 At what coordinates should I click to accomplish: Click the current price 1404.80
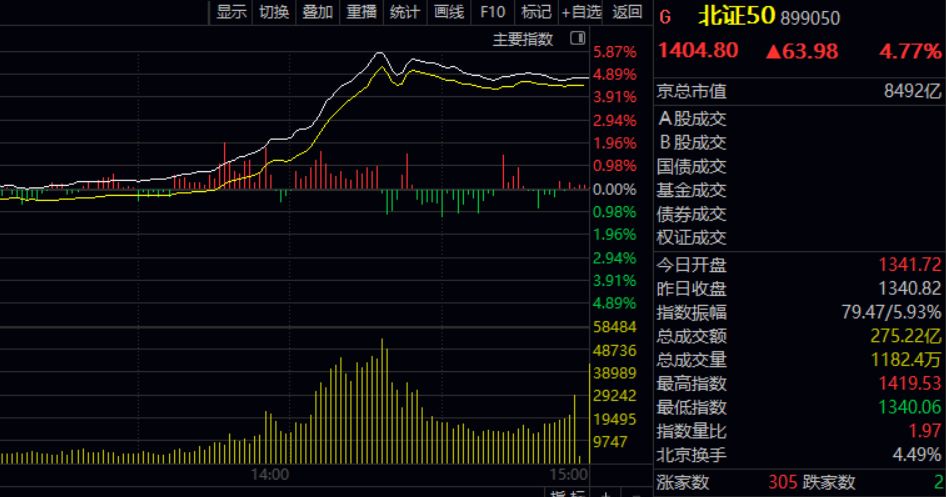point(698,51)
